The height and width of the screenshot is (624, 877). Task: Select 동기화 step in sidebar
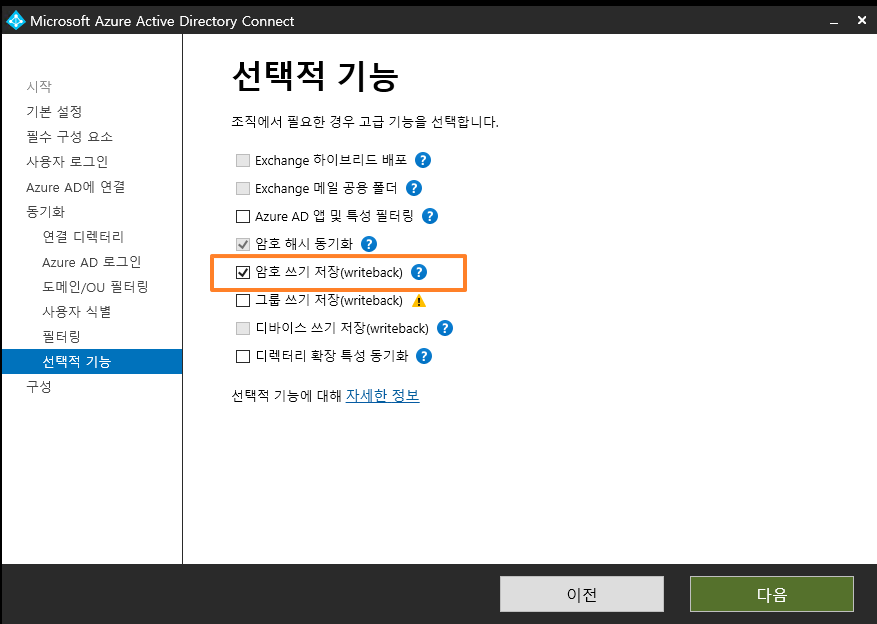tap(45, 212)
